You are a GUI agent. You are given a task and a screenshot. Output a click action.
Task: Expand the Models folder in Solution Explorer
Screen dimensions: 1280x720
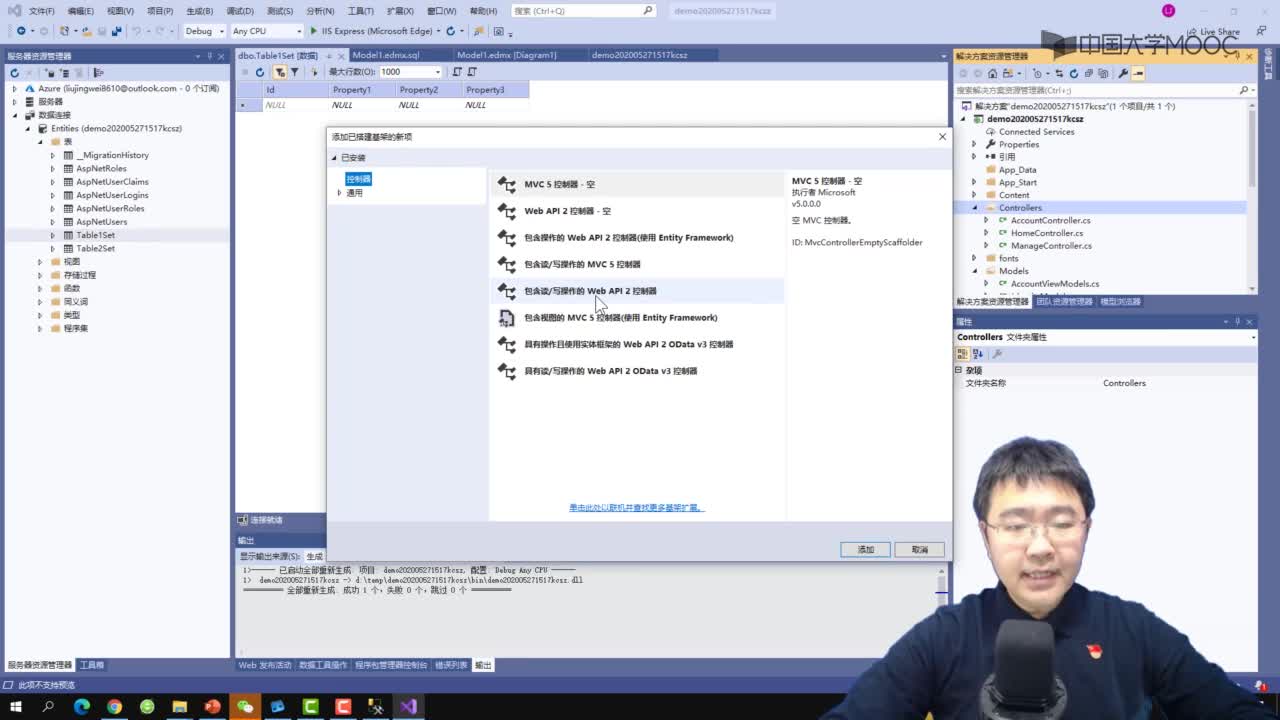[974, 271]
